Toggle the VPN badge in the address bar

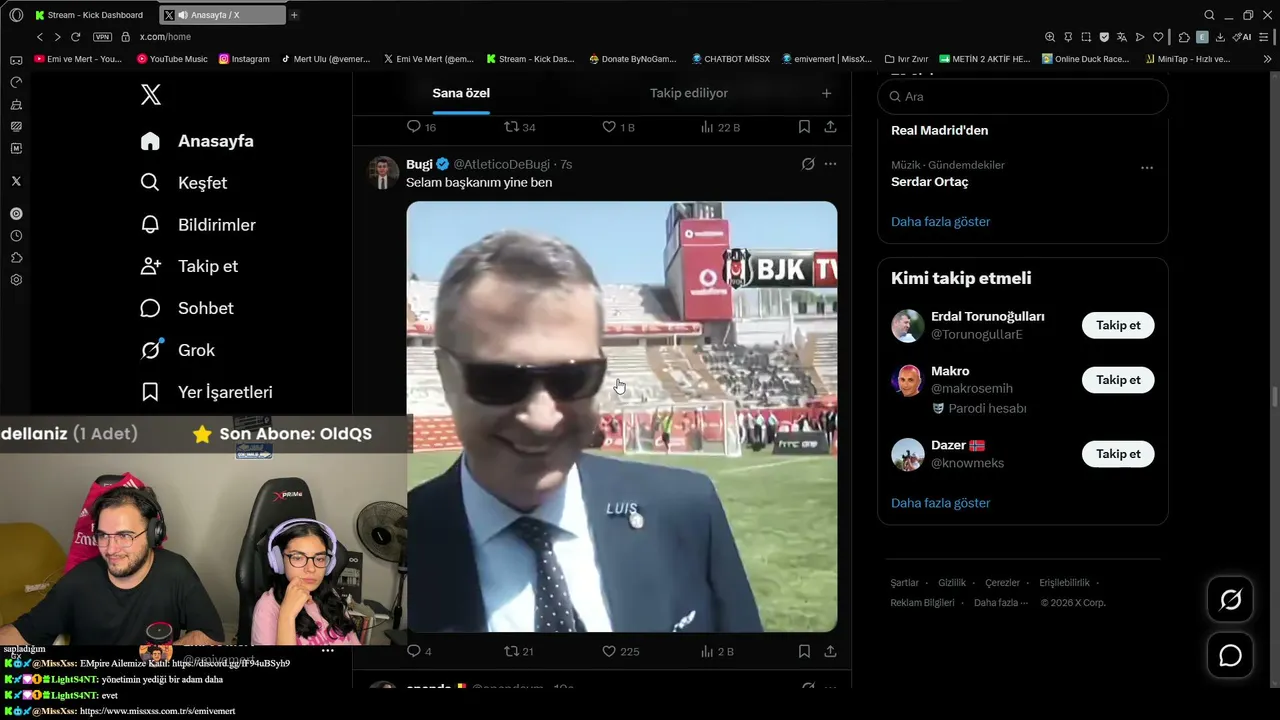(x=102, y=37)
